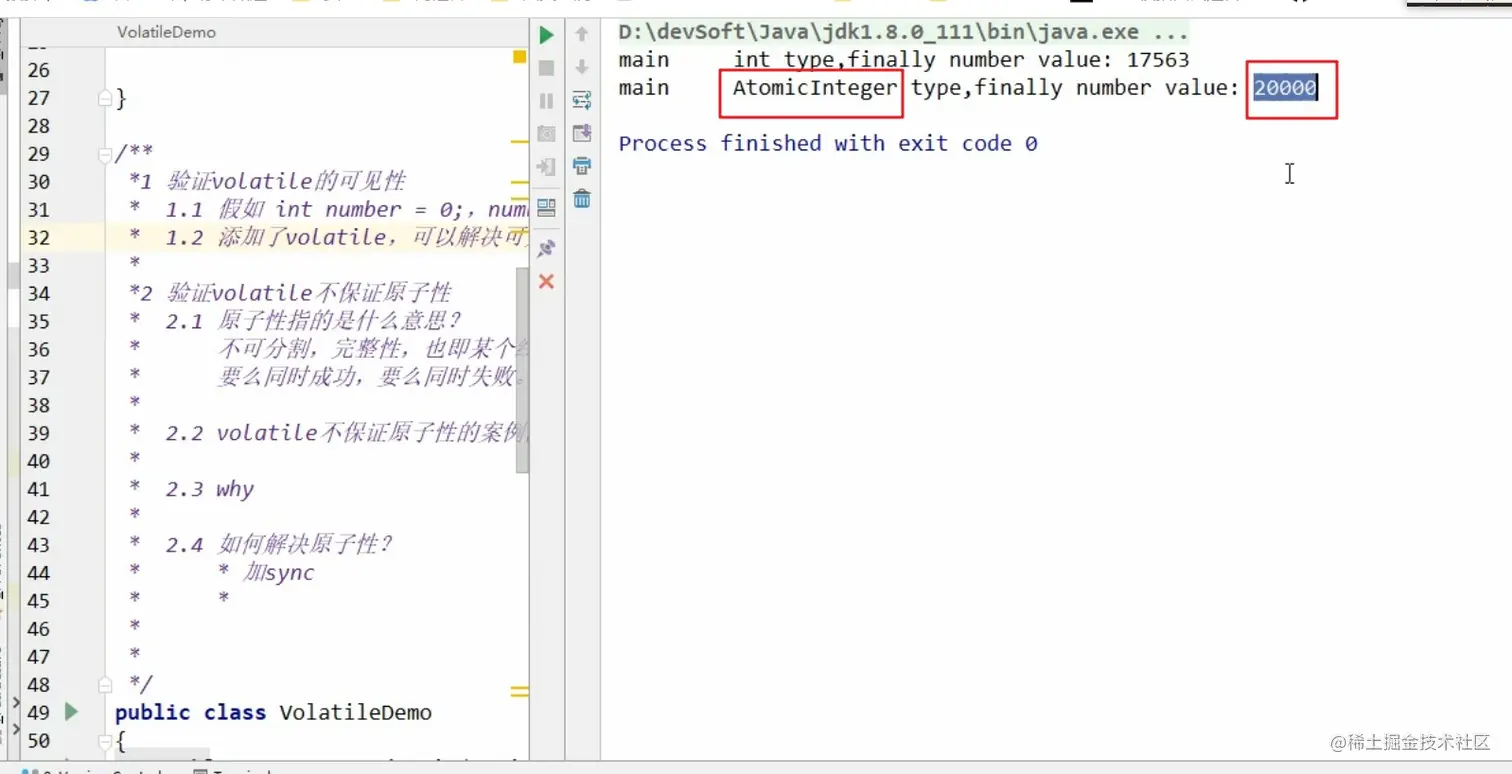Screen dimensions: 1512x774
Task: Clear all console output
Action: pos(581,199)
